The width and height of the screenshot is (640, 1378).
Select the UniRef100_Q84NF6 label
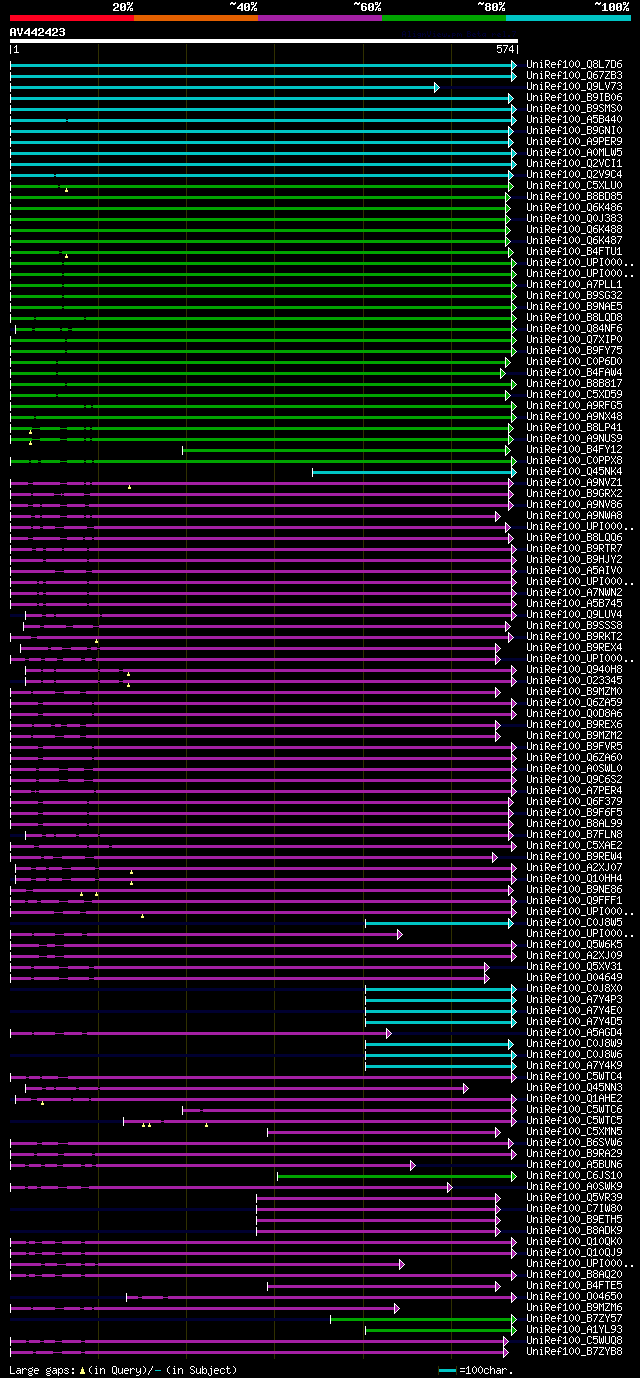(574, 329)
